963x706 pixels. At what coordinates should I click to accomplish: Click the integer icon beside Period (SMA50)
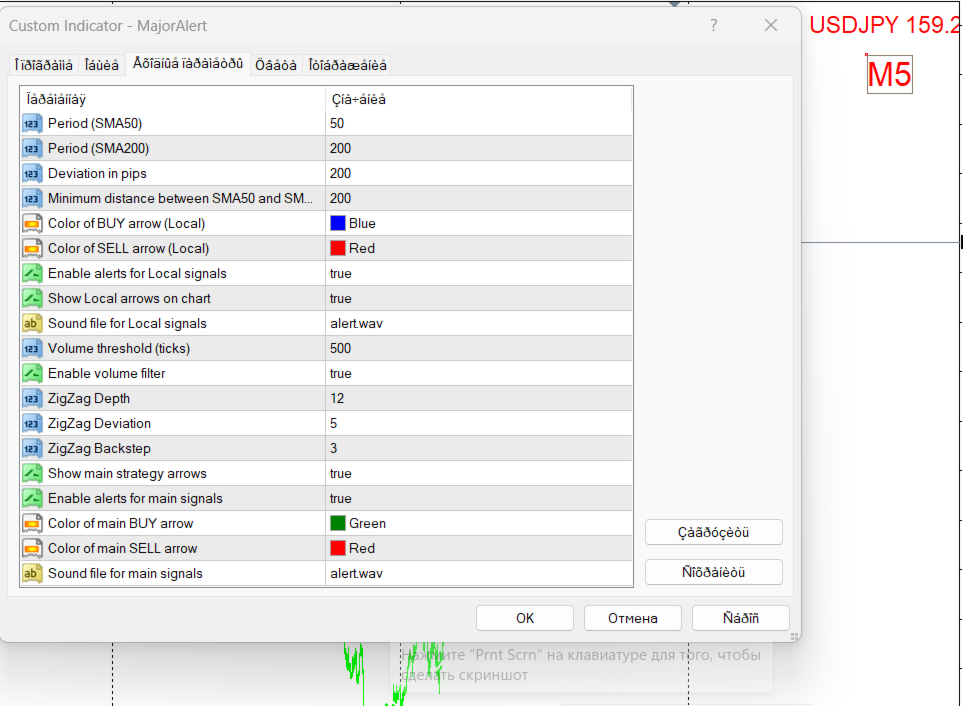pyautogui.click(x=32, y=123)
